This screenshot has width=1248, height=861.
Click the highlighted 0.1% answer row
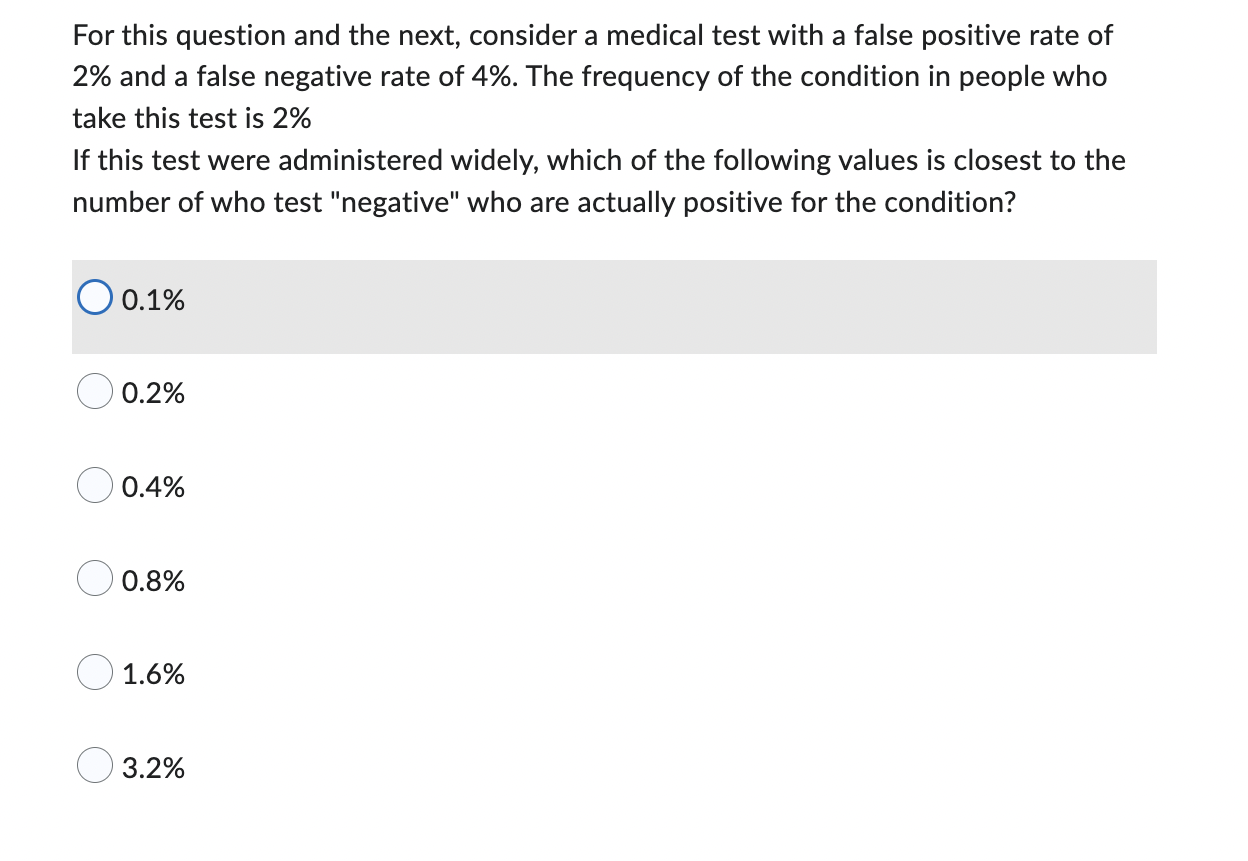click(x=614, y=307)
